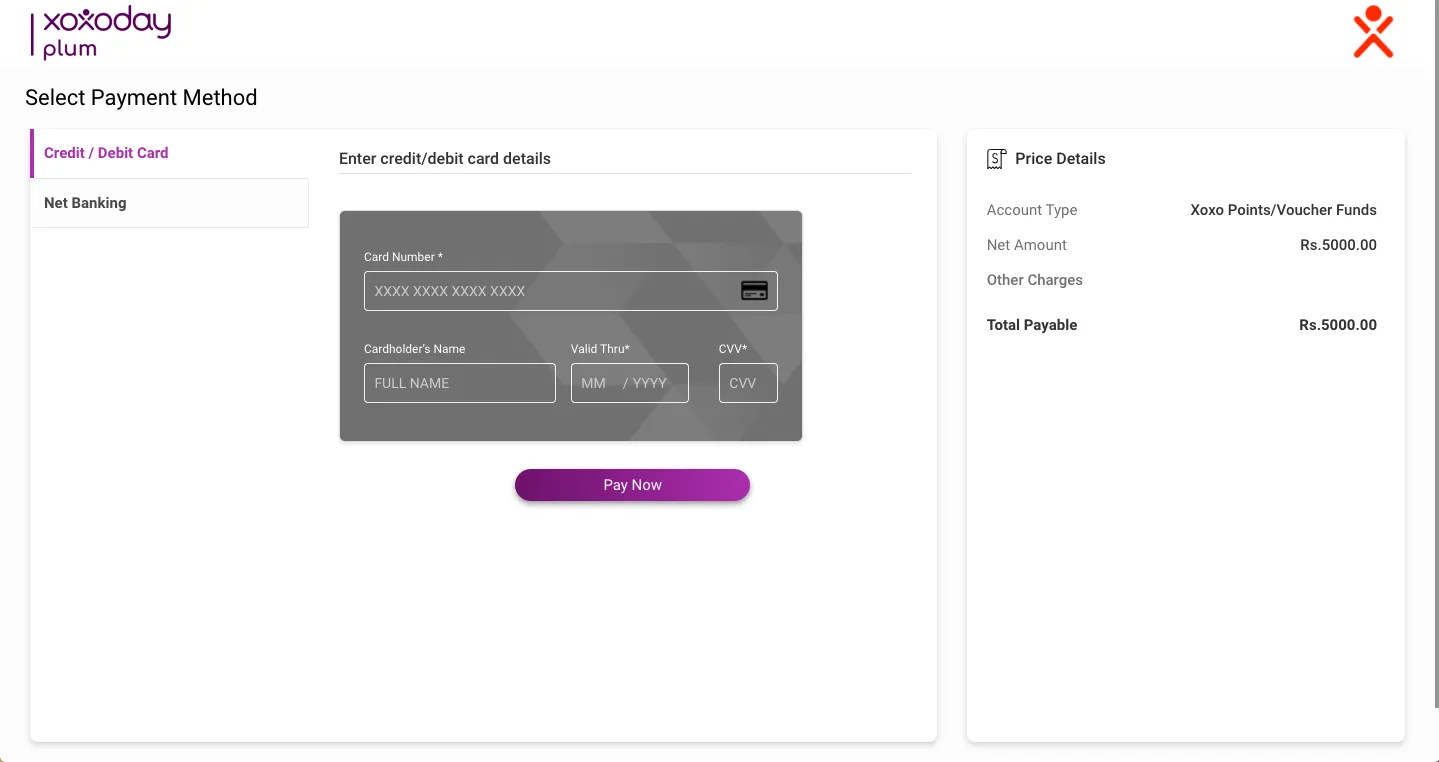Click the Enter credit/debit card details heading
This screenshot has height=762, width=1439.
coord(445,159)
